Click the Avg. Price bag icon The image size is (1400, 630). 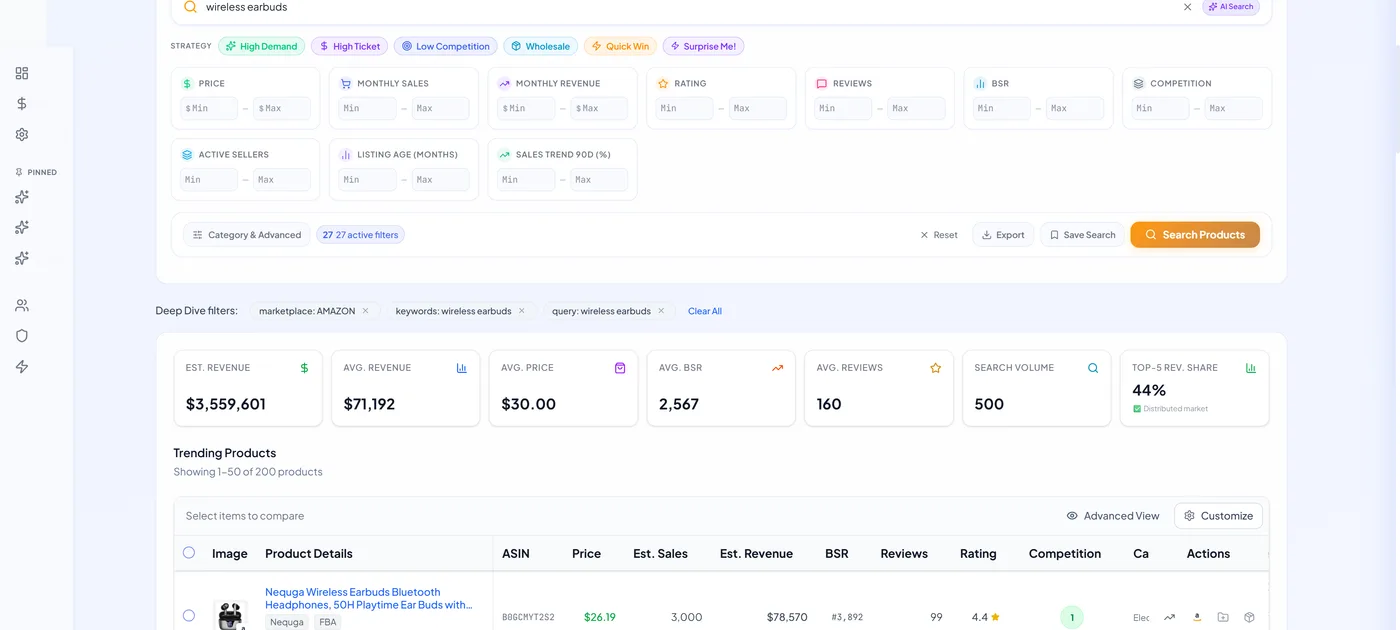tap(620, 368)
